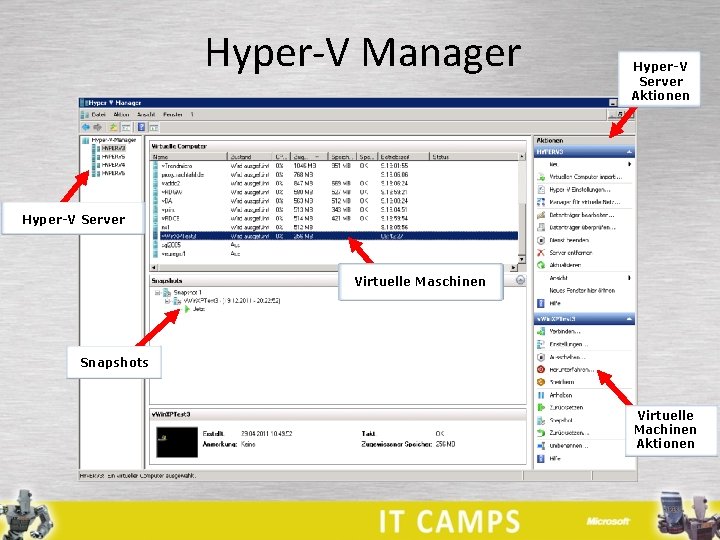The width and height of the screenshot is (720, 540).
Task: Click the Virtuellen Computer importieren icon
Action: coord(541,177)
